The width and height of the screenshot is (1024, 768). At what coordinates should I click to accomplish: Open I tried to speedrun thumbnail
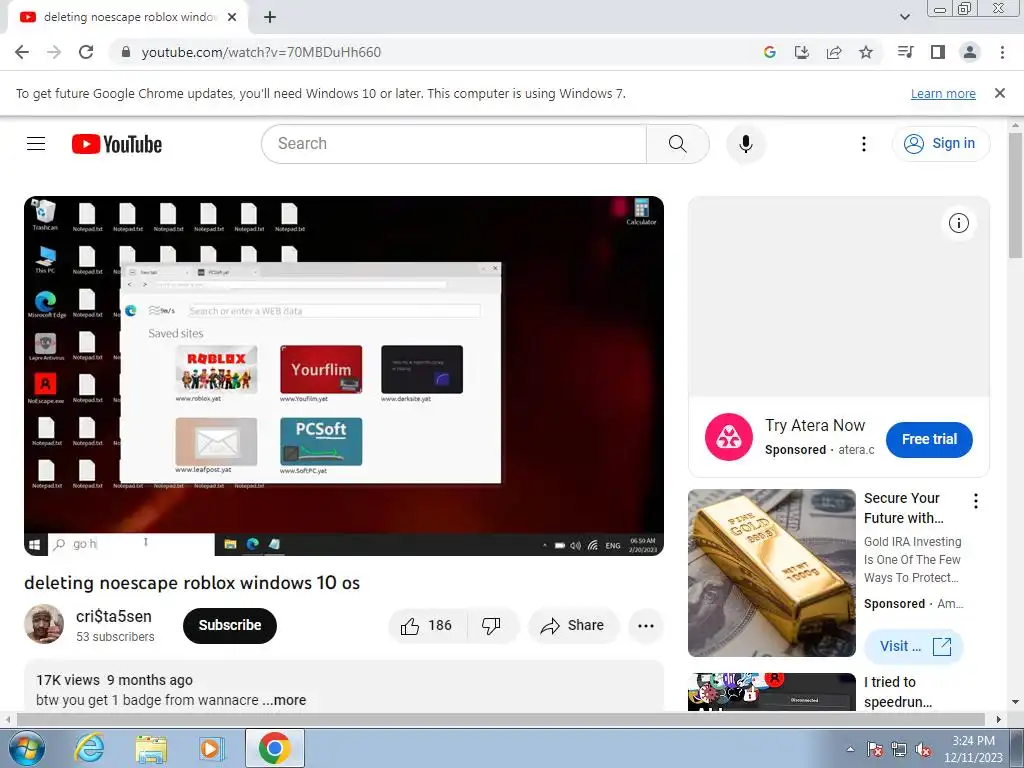click(x=771, y=692)
